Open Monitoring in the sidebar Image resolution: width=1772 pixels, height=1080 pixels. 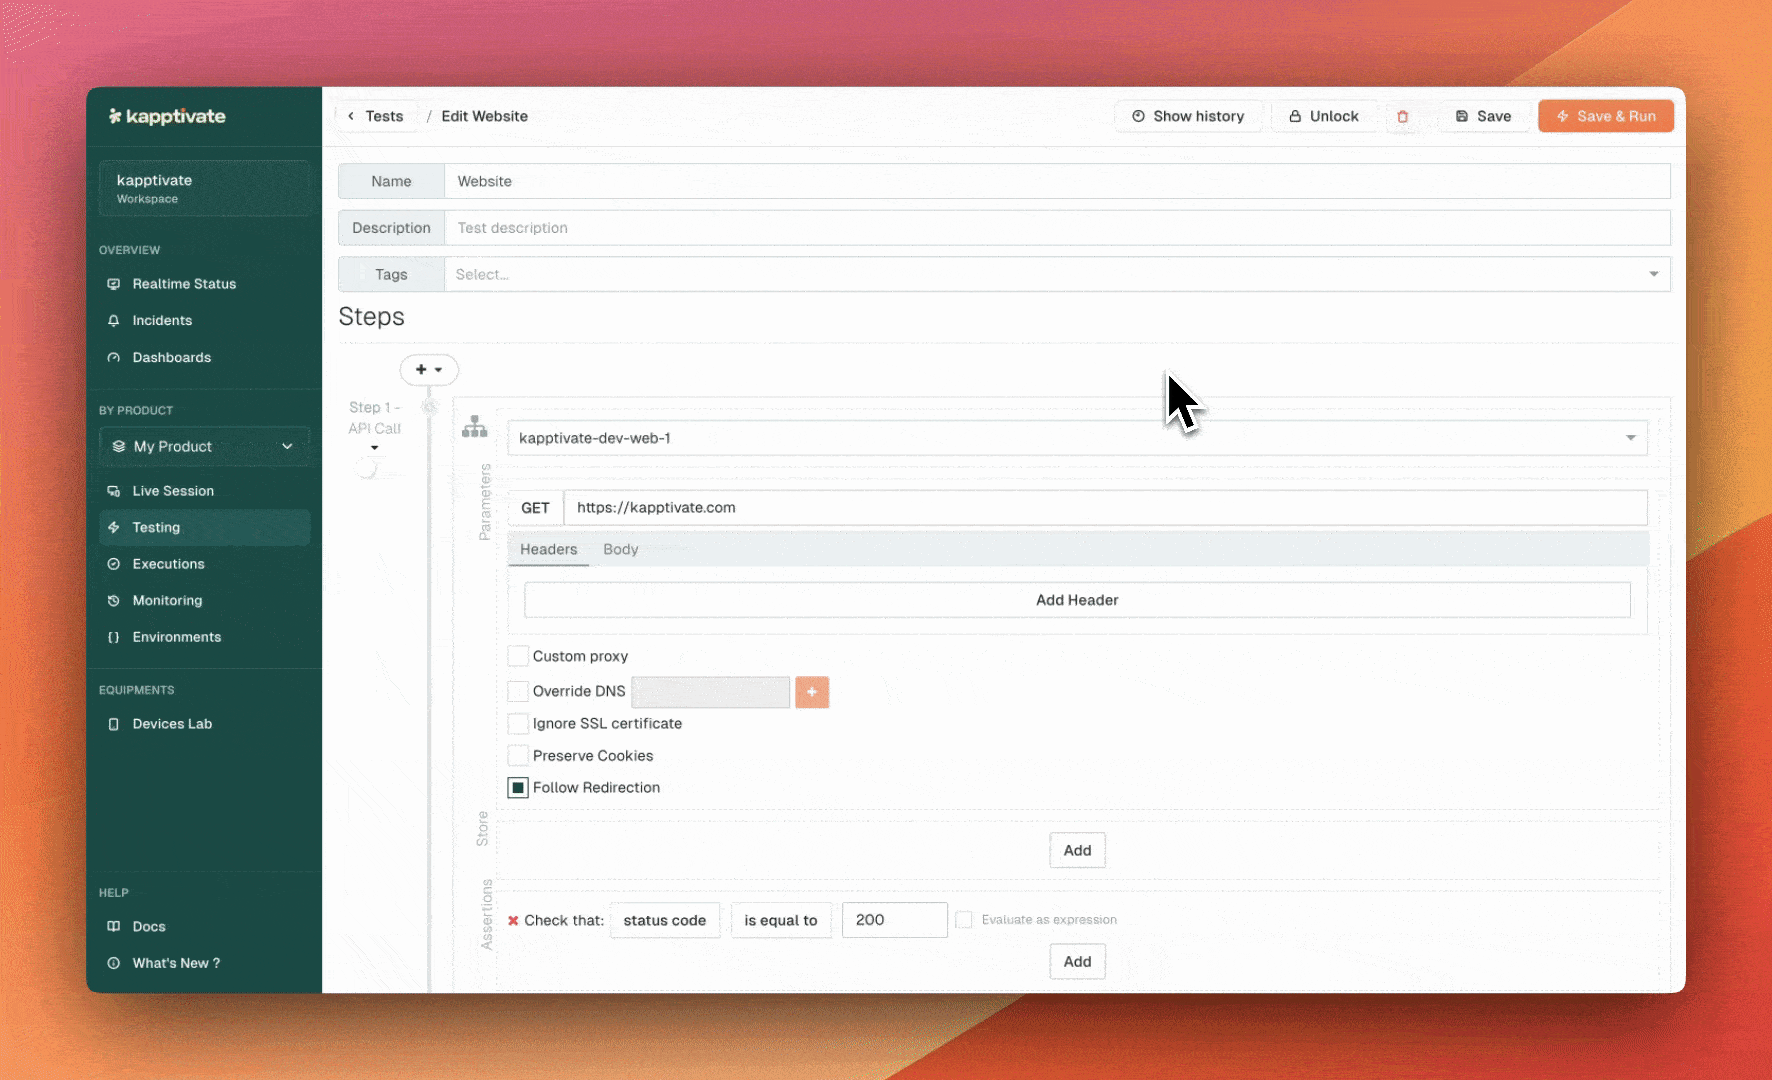click(x=167, y=601)
